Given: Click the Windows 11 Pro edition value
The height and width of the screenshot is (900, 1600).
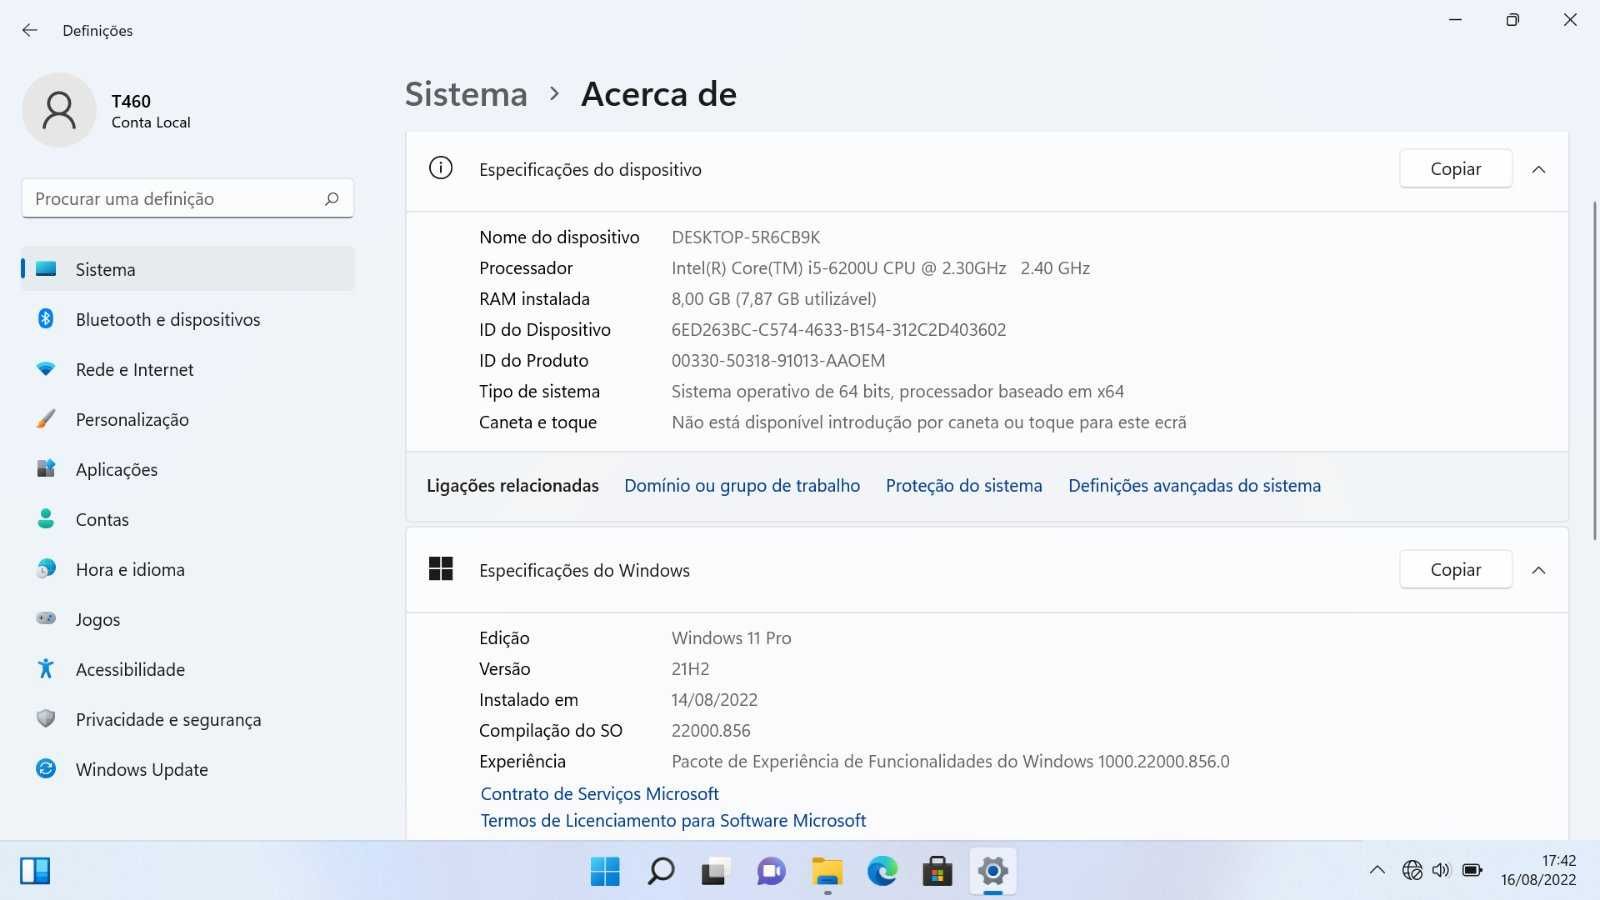Looking at the screenshot, I should click(x=731, y=638).
